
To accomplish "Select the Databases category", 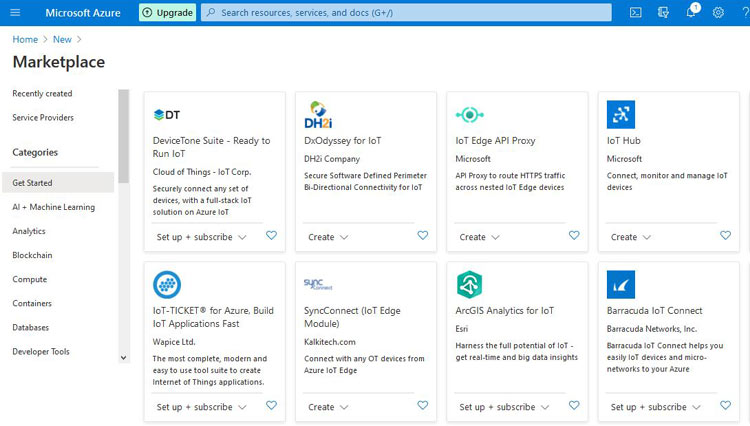I will 31,328.
